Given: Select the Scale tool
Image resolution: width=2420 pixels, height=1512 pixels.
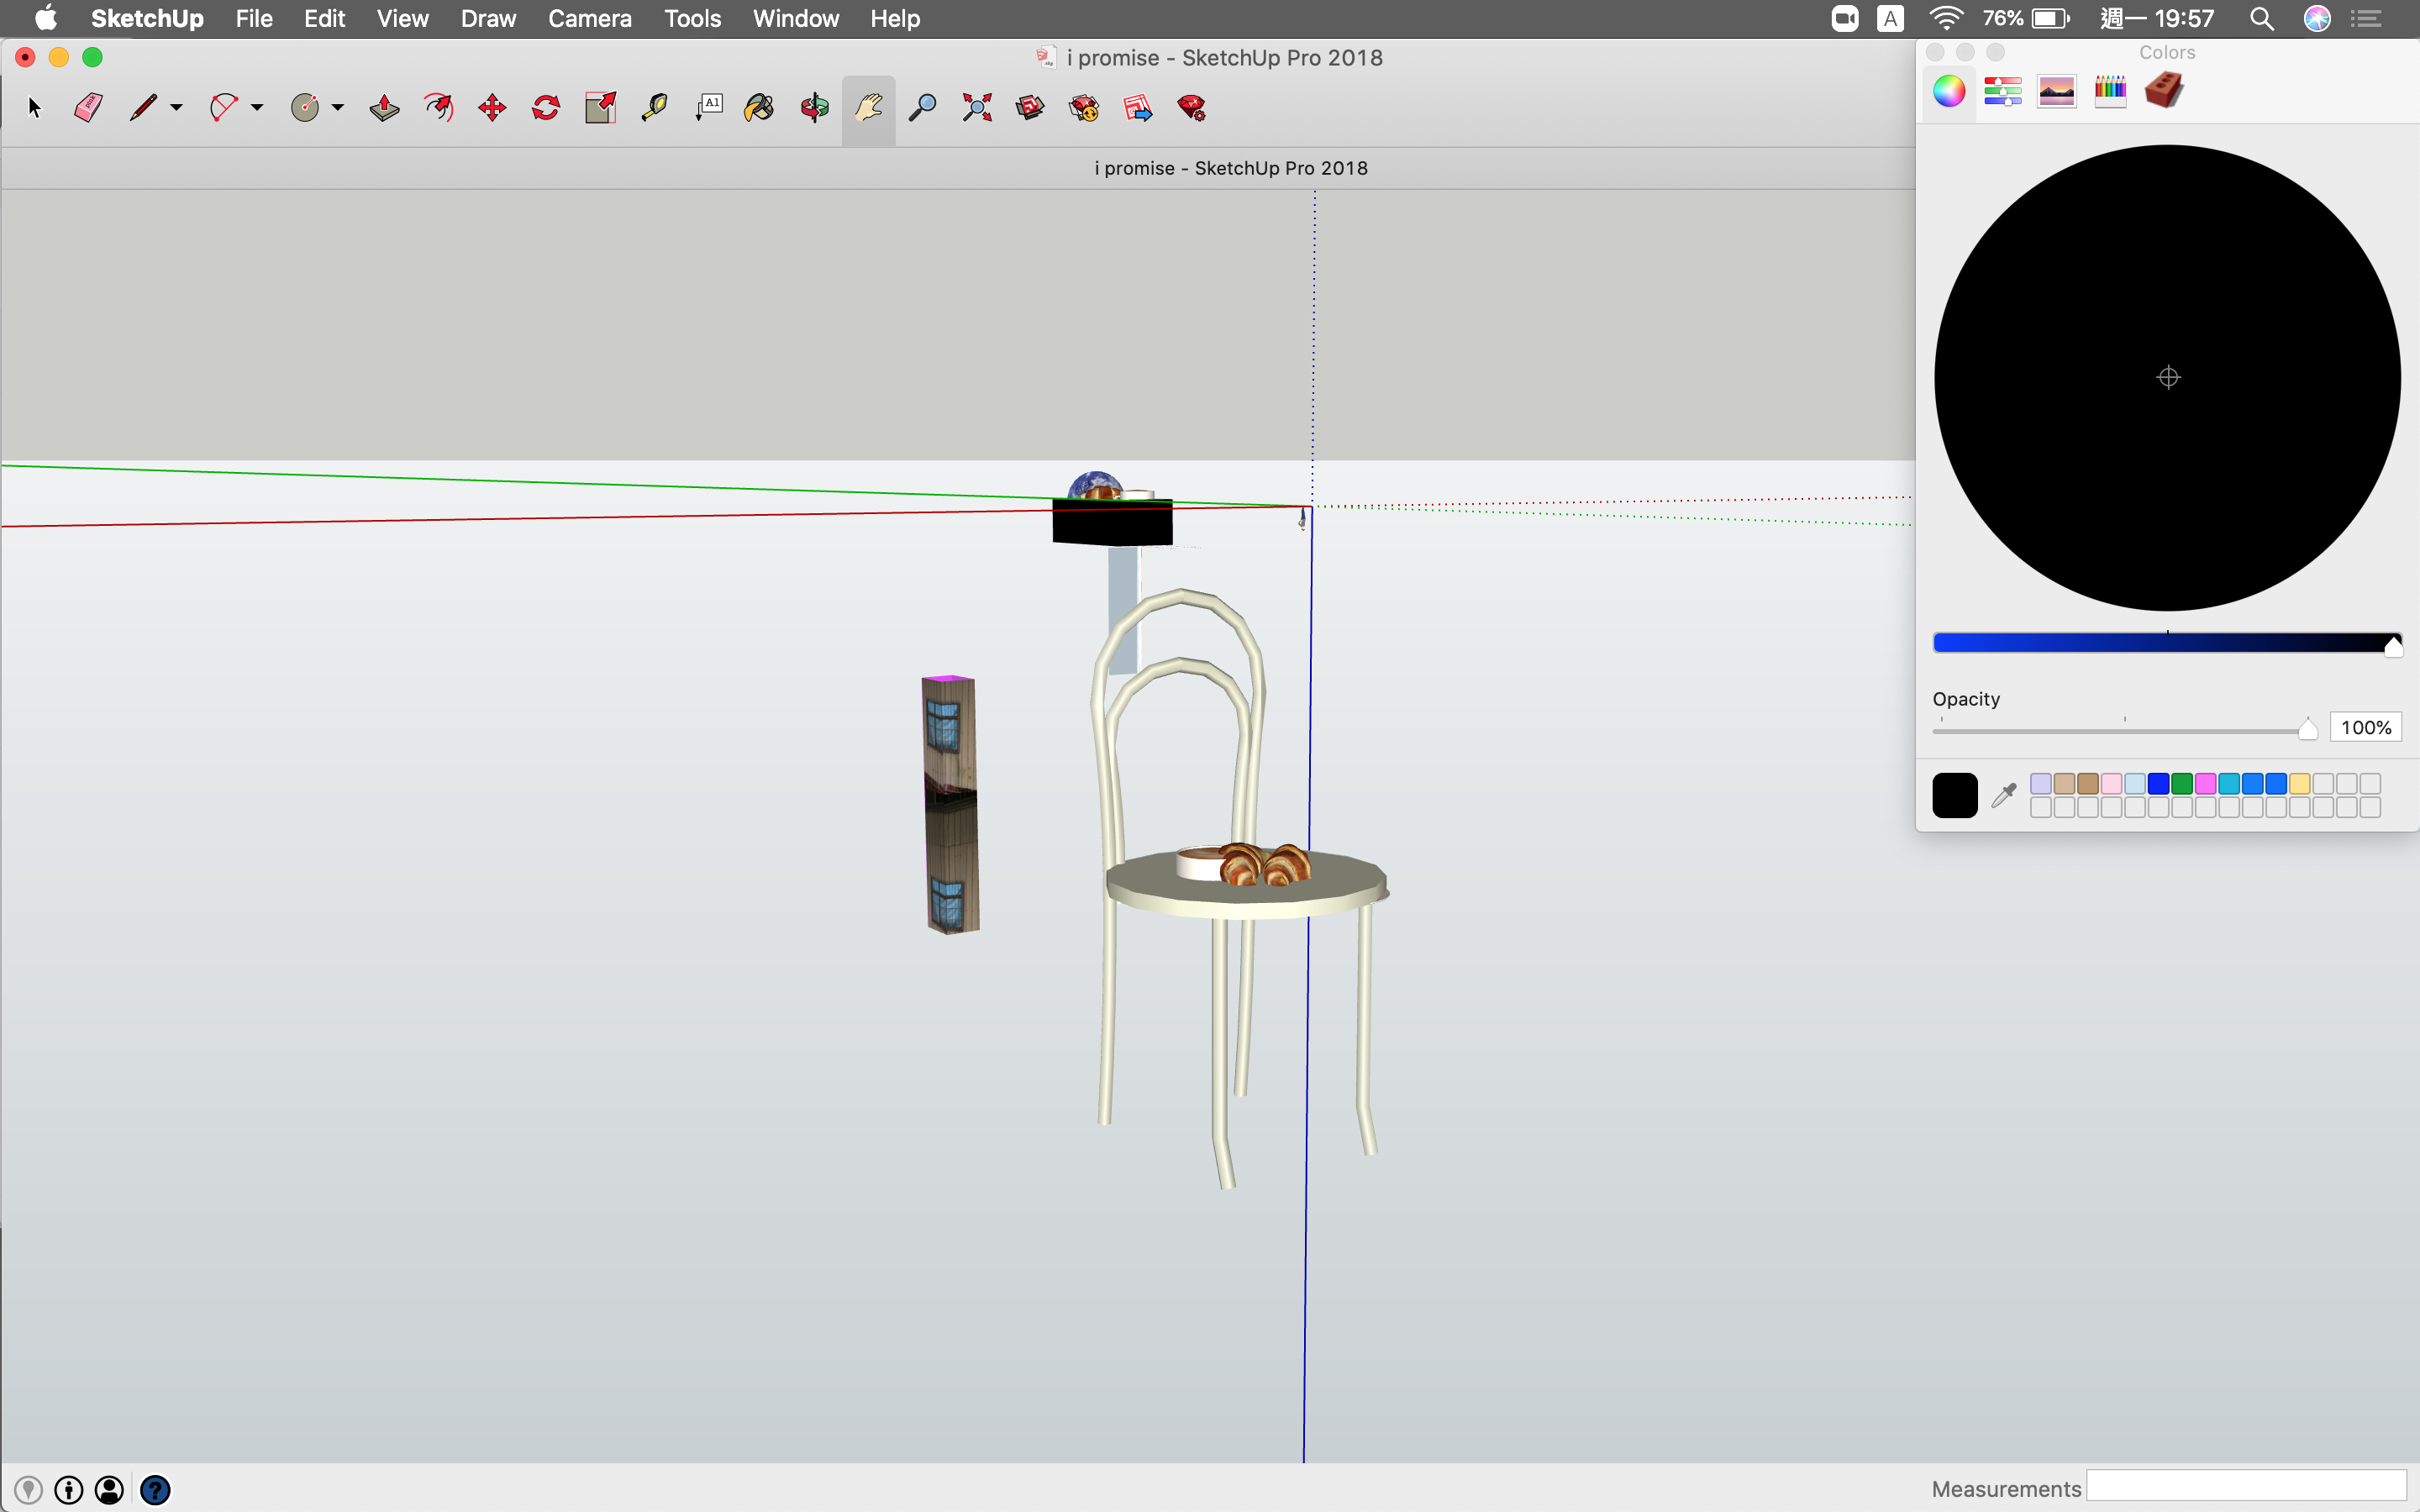Looking at the screenshot, I should coord(600,108).
